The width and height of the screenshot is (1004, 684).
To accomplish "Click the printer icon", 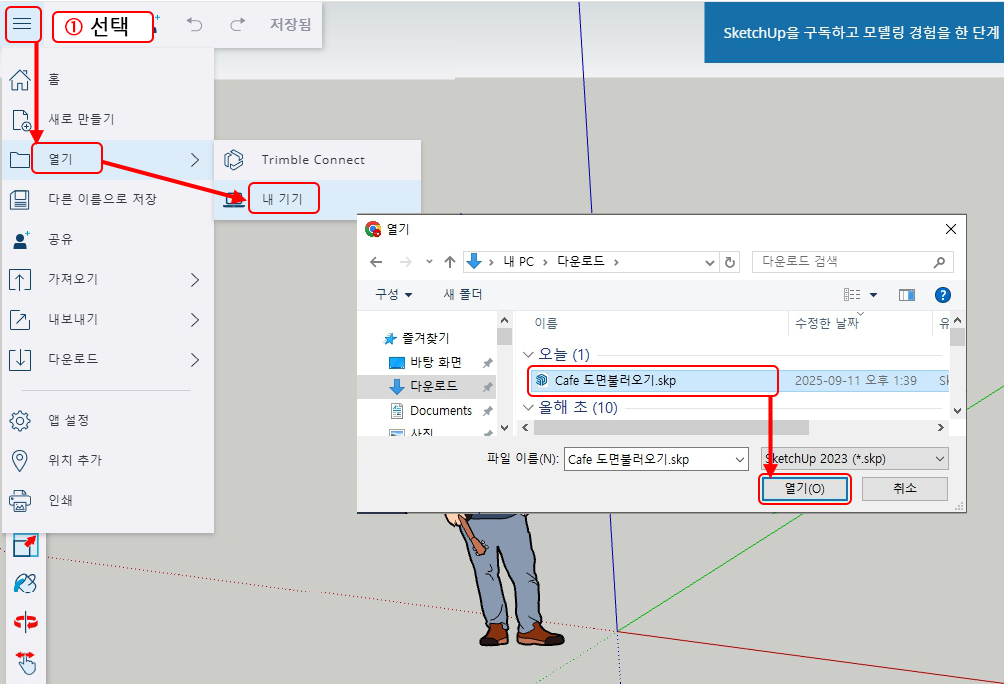I will (20, 501).
